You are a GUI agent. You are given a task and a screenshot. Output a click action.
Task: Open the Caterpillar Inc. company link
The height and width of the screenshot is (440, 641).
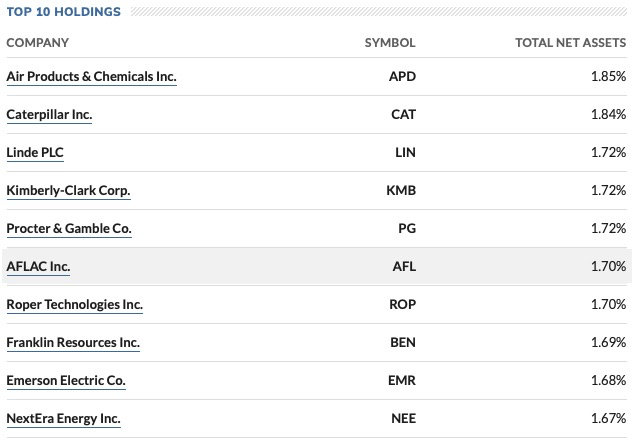(49, 114)
